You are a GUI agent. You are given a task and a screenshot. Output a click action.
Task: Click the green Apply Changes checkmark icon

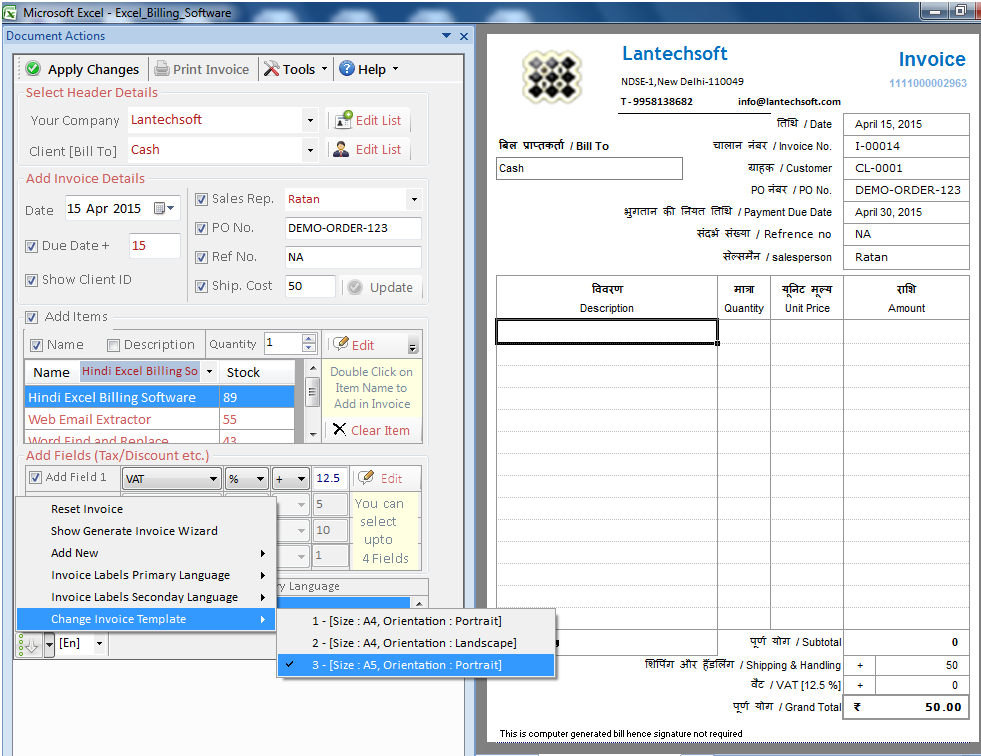coord(34,69)
